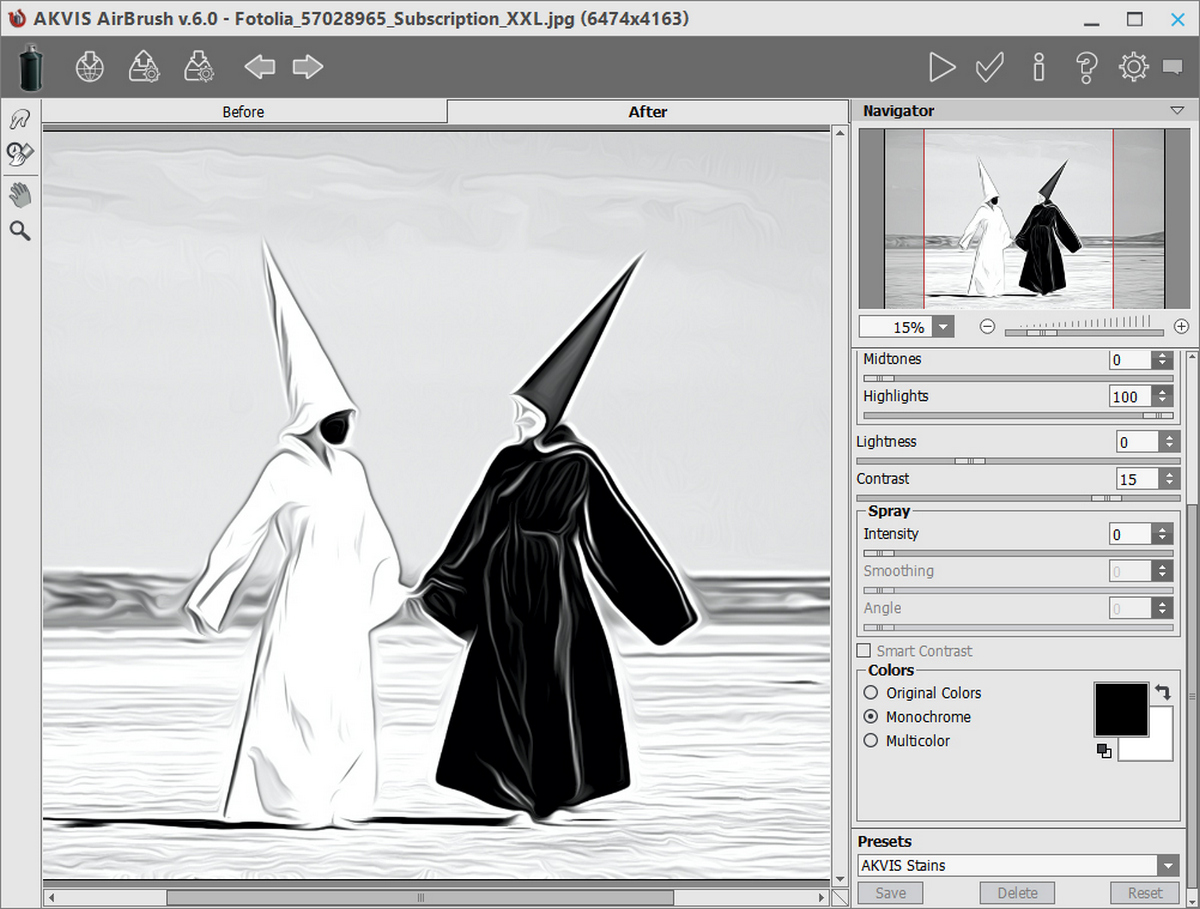Click the Lightness value field showing 0
This screenshot has height=909, width=1200.
pyautogui.click(x=1137, y=442)
